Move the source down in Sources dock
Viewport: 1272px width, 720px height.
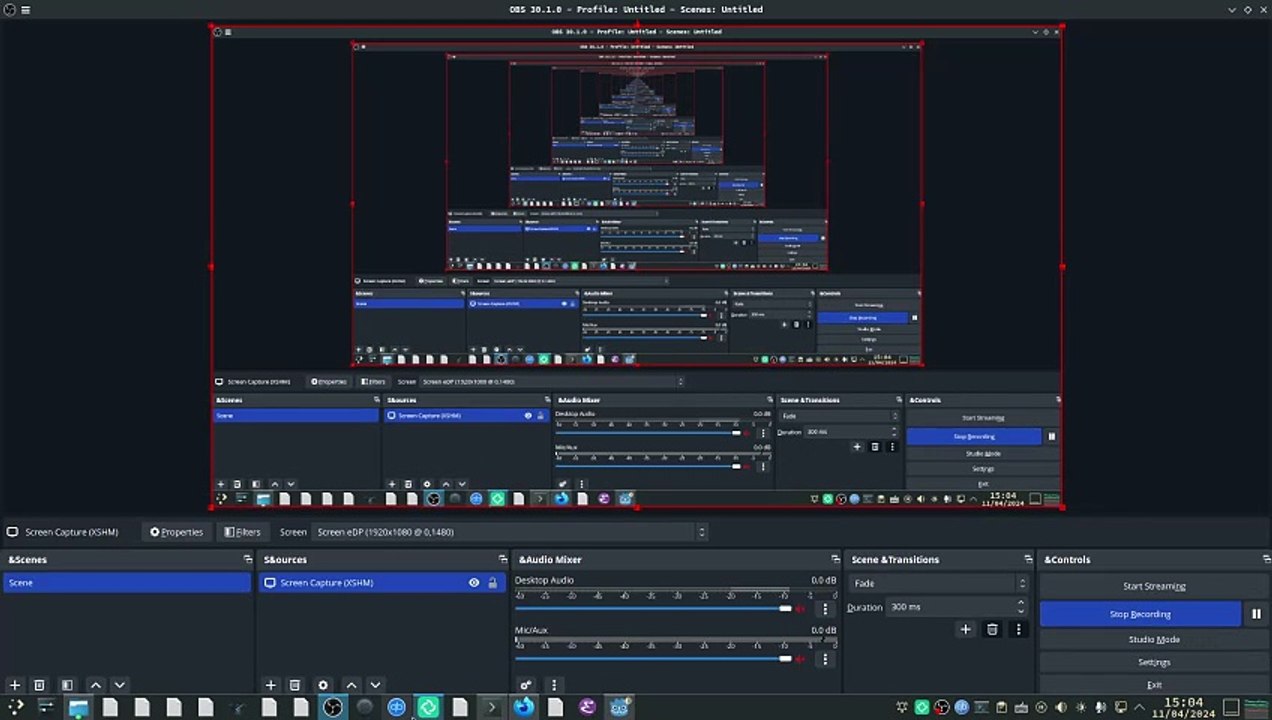pos(375,685)
